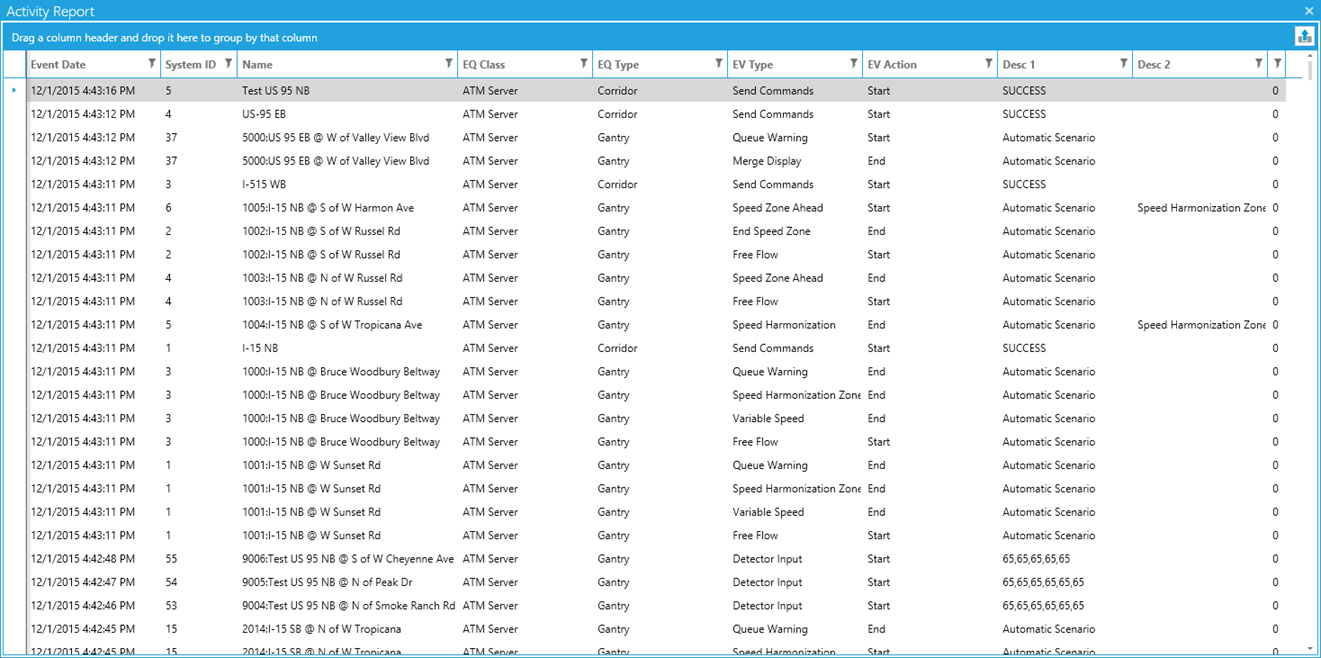Open the EV Action column filter
This screenshot has width=1321, height=658.
[989, 64]
